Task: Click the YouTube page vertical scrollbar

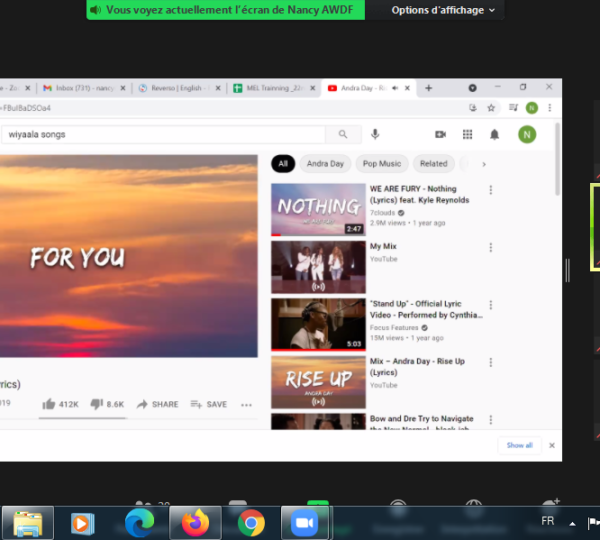Action: (x=558, y=159)
